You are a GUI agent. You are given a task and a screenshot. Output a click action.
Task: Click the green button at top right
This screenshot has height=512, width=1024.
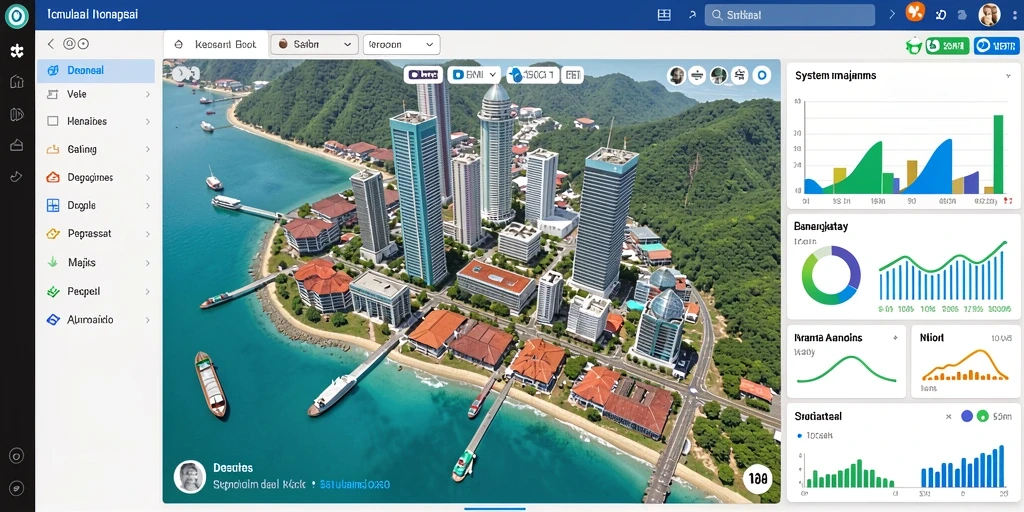947,45
